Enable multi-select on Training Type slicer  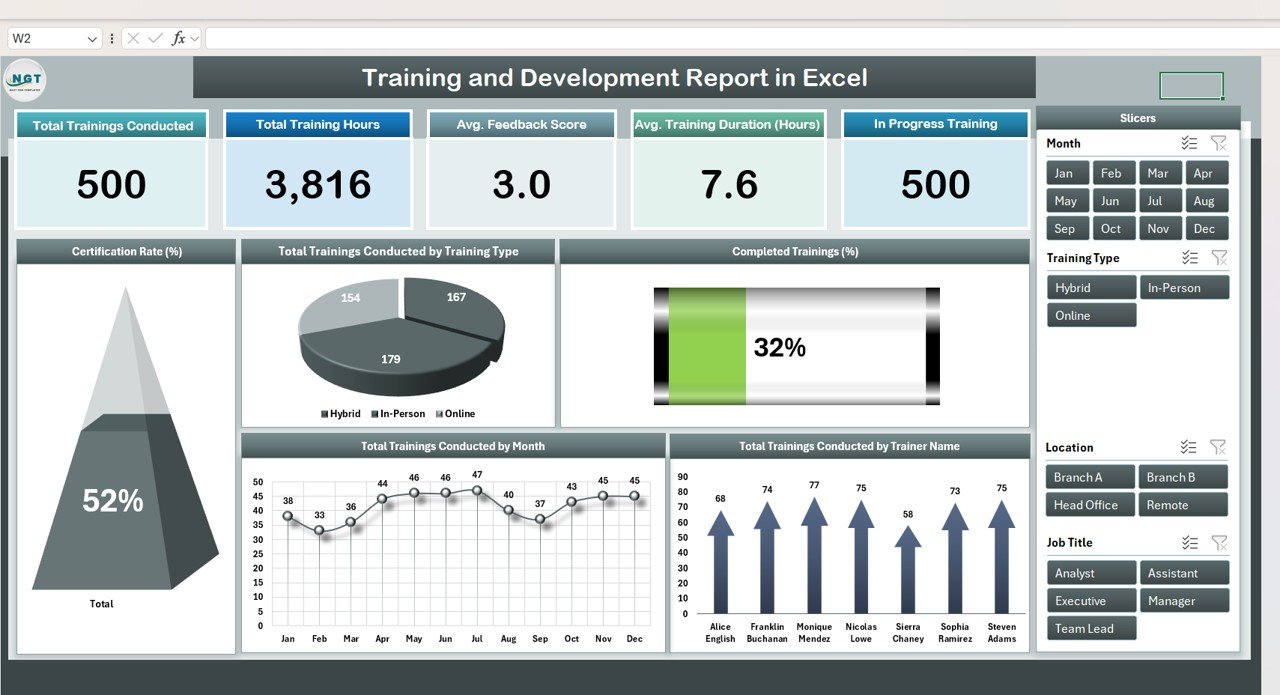coord(1189,258)
